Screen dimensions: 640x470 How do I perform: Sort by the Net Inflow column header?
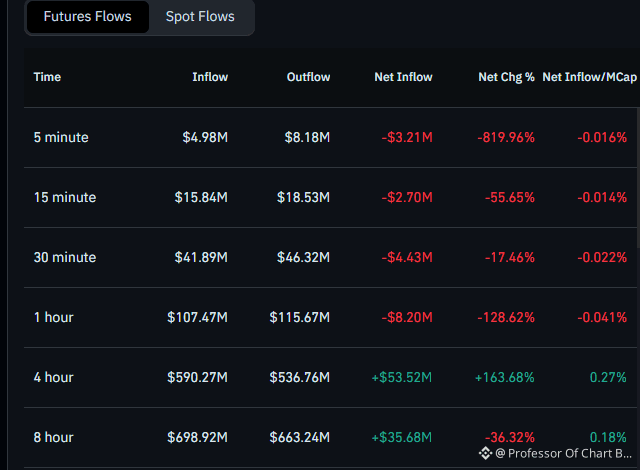click(403, 77)
